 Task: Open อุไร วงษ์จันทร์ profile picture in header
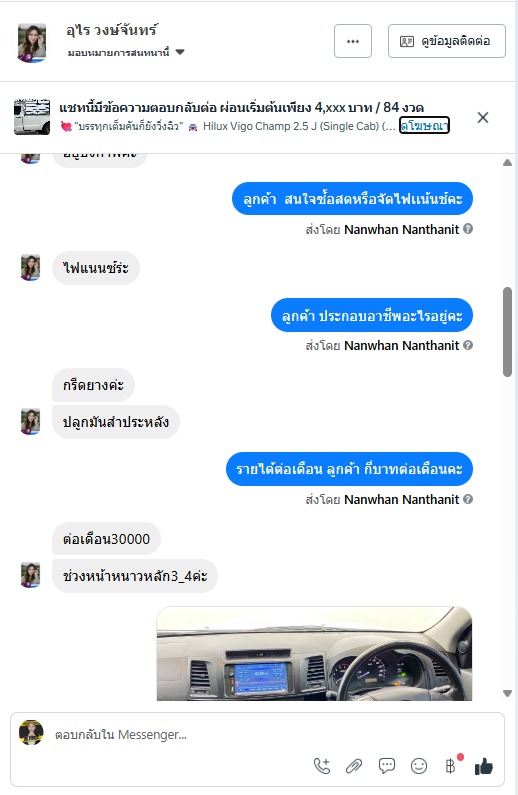coord(32,43)
